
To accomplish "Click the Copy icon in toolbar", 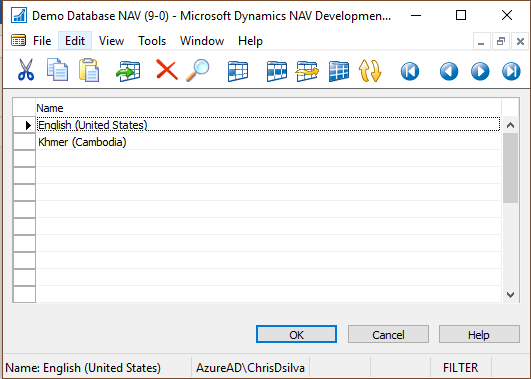I will [57, 70].
